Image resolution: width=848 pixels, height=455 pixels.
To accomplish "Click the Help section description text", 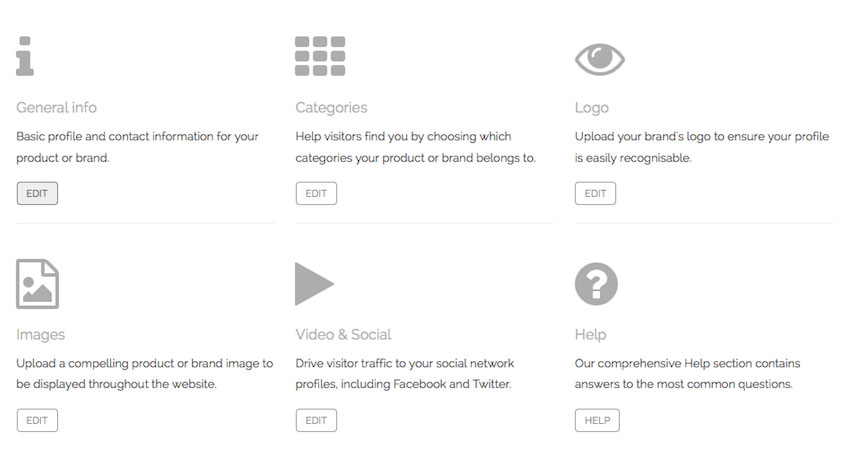I will pos(687,373).
